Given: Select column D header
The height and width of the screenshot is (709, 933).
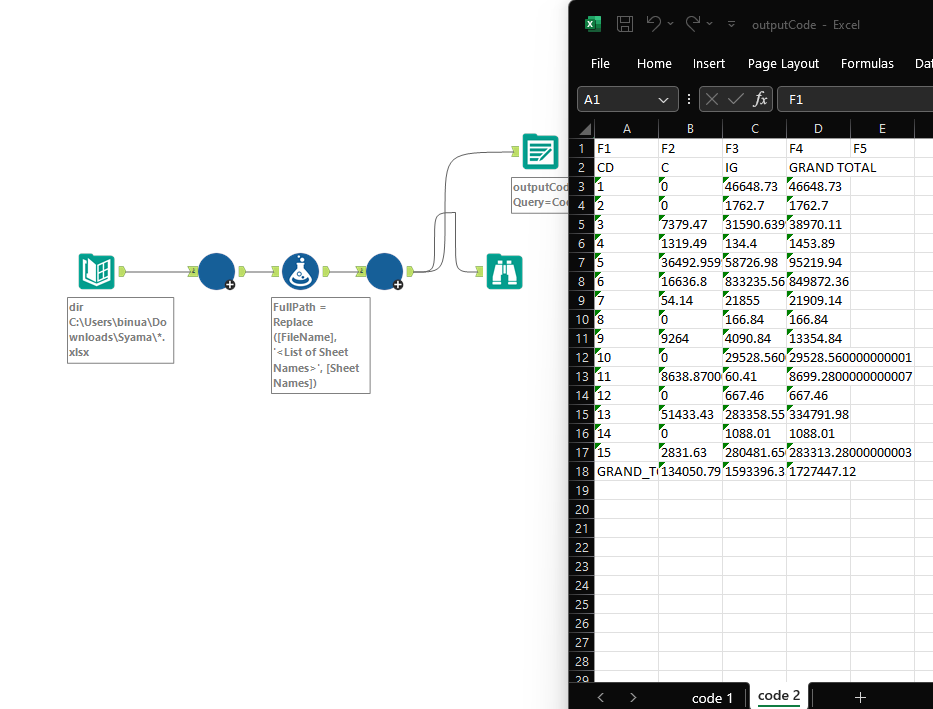Looking at the screenshot, I should [x=818, y=128].
